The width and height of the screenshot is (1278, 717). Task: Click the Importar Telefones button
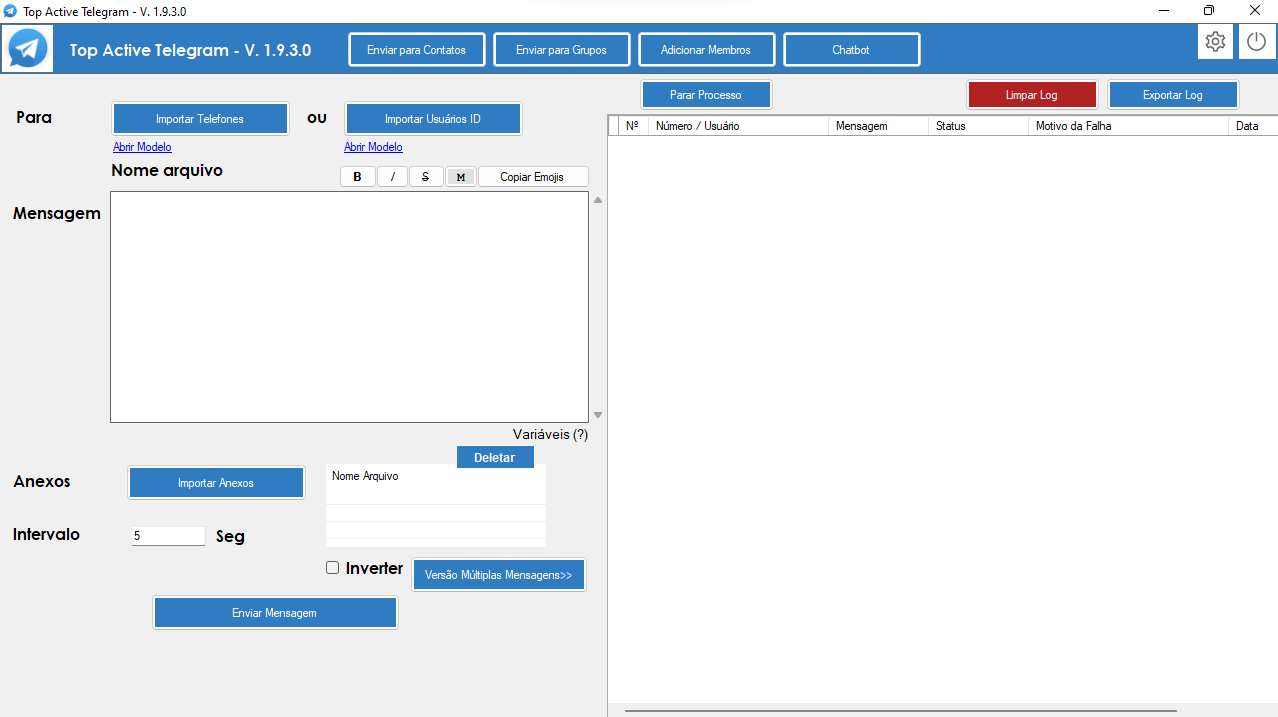click(200, 119)
